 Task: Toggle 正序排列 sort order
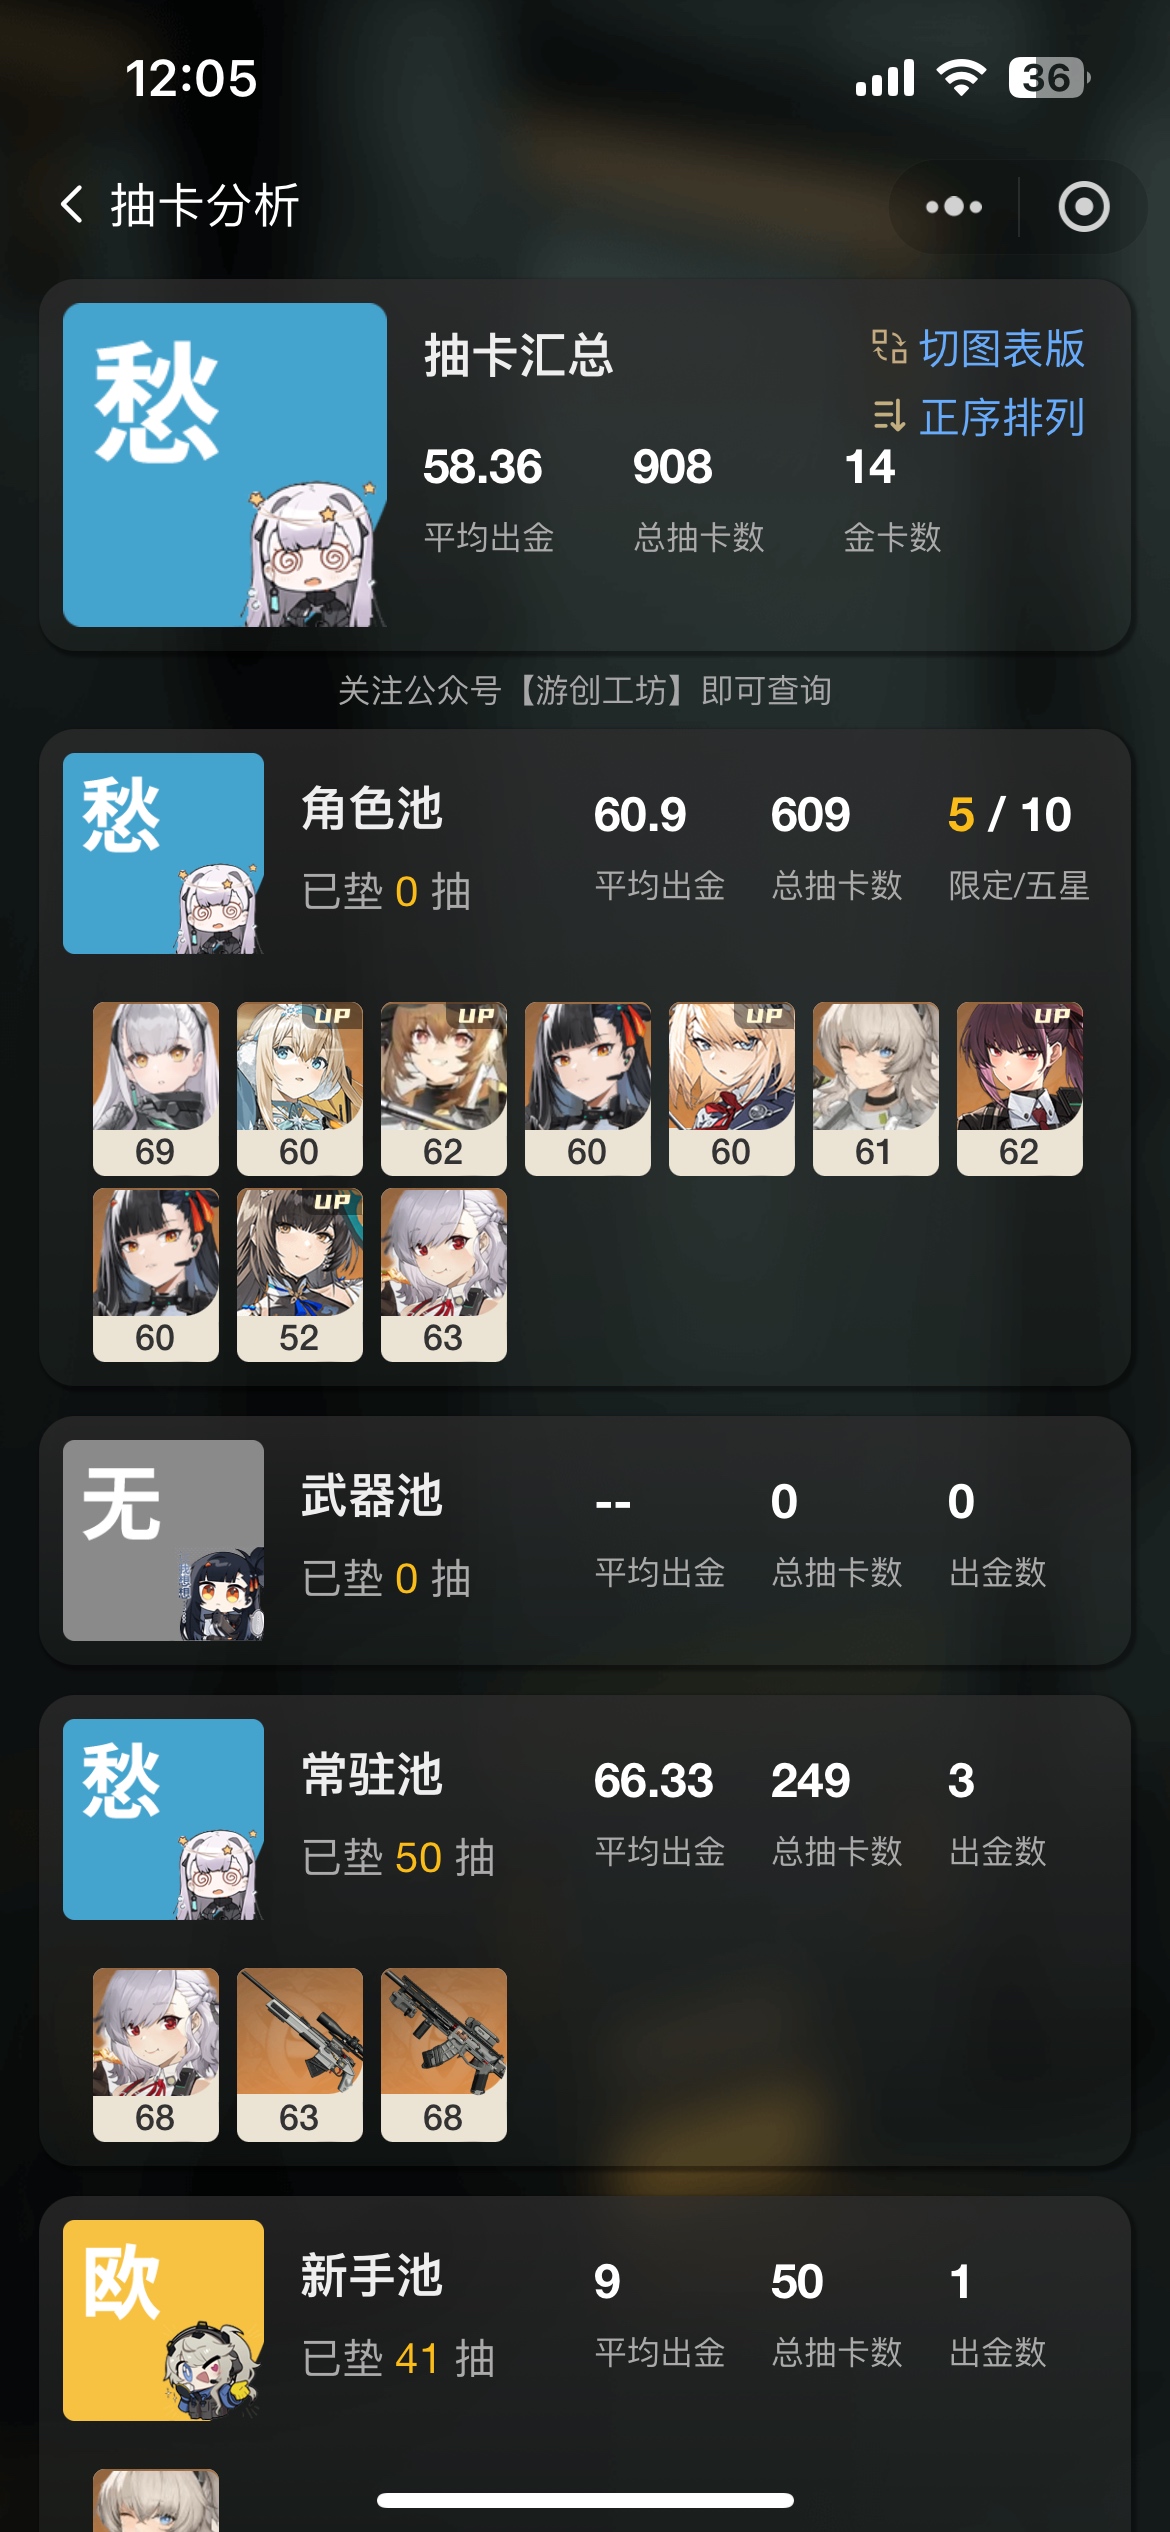tap(978, 417)
